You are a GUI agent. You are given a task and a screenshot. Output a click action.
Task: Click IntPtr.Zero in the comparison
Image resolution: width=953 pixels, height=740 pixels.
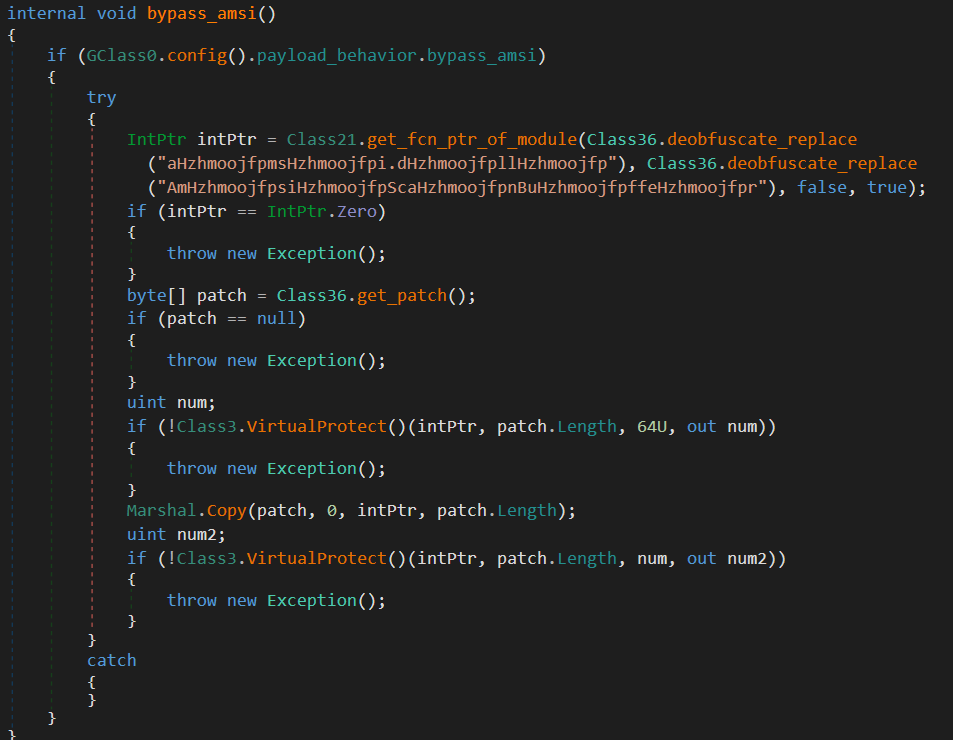click(322, 212)
